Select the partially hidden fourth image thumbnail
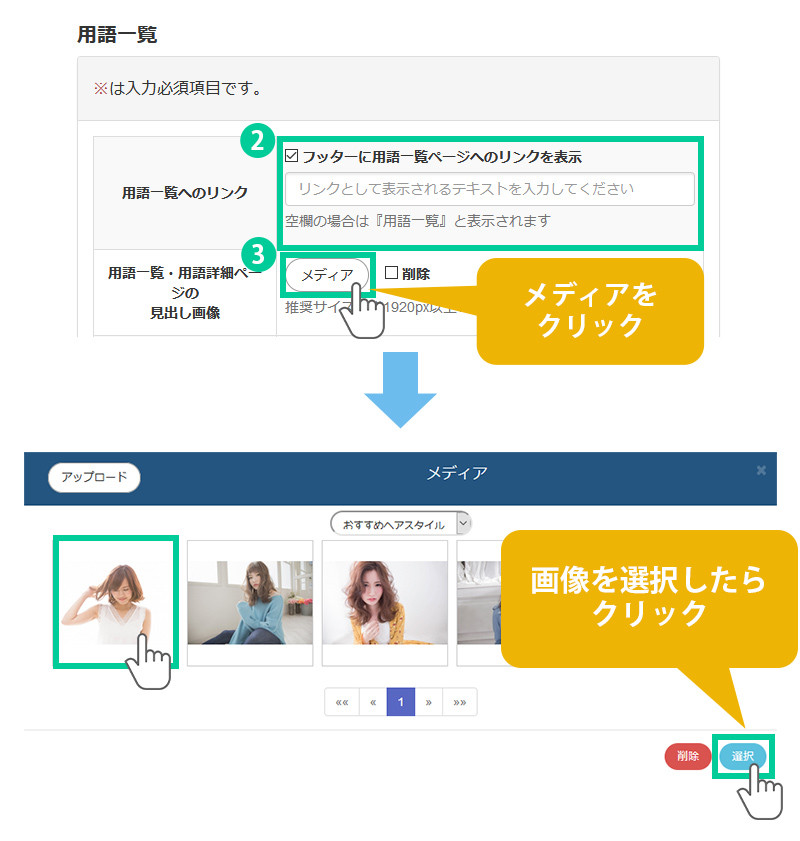Screen dimensions: 800x841 pos(478,602)
